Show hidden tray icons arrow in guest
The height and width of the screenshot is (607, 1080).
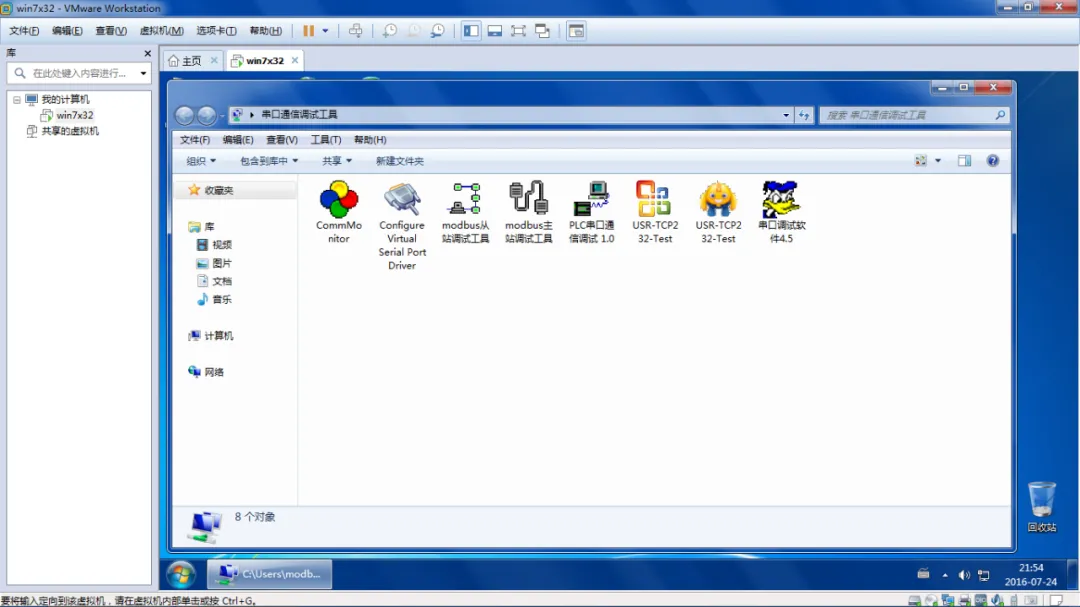point(945,575)
